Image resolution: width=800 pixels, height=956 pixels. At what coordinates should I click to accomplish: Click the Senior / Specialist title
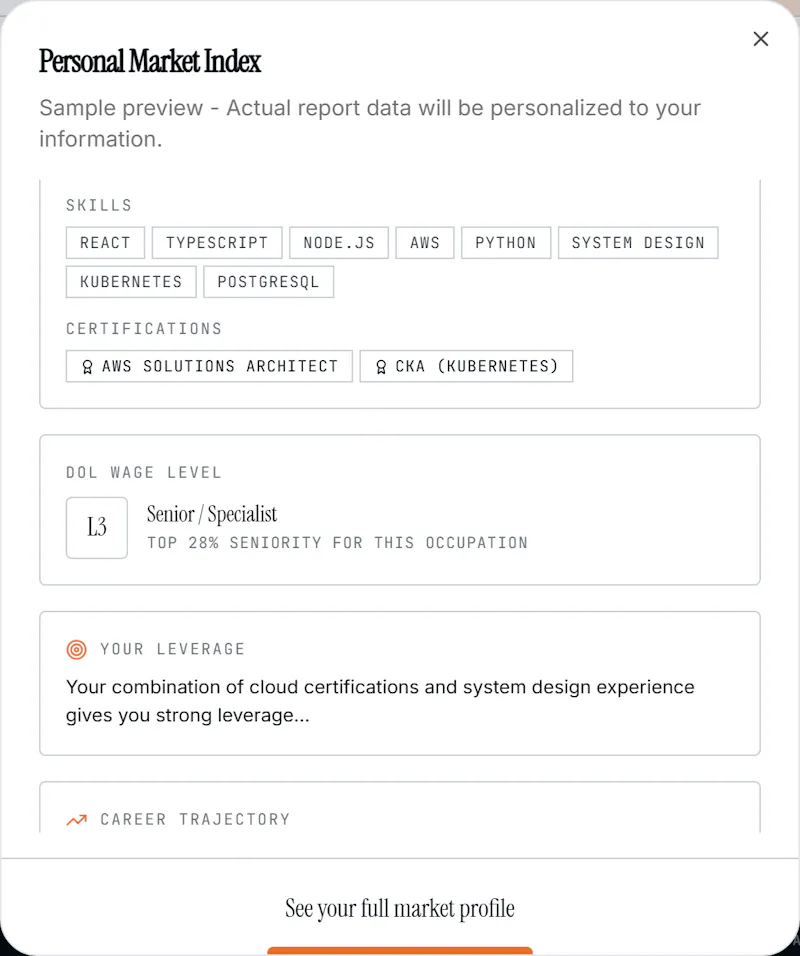[212, 514]
